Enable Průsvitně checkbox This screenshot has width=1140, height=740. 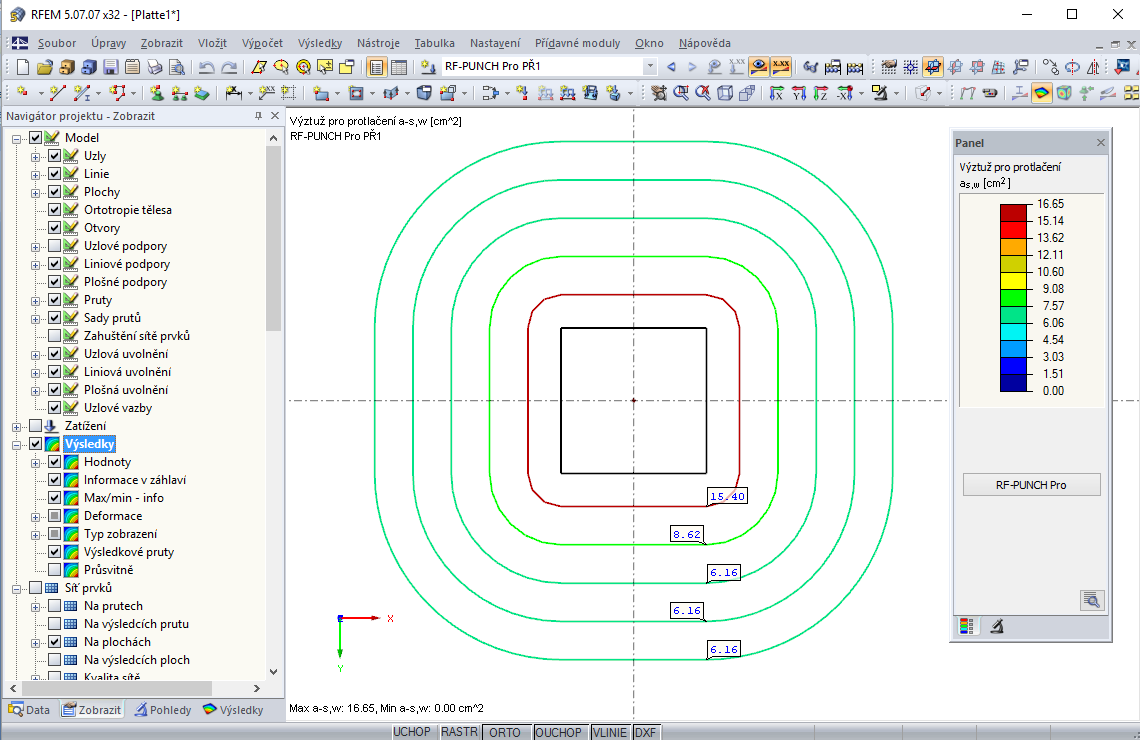[55, 570]
